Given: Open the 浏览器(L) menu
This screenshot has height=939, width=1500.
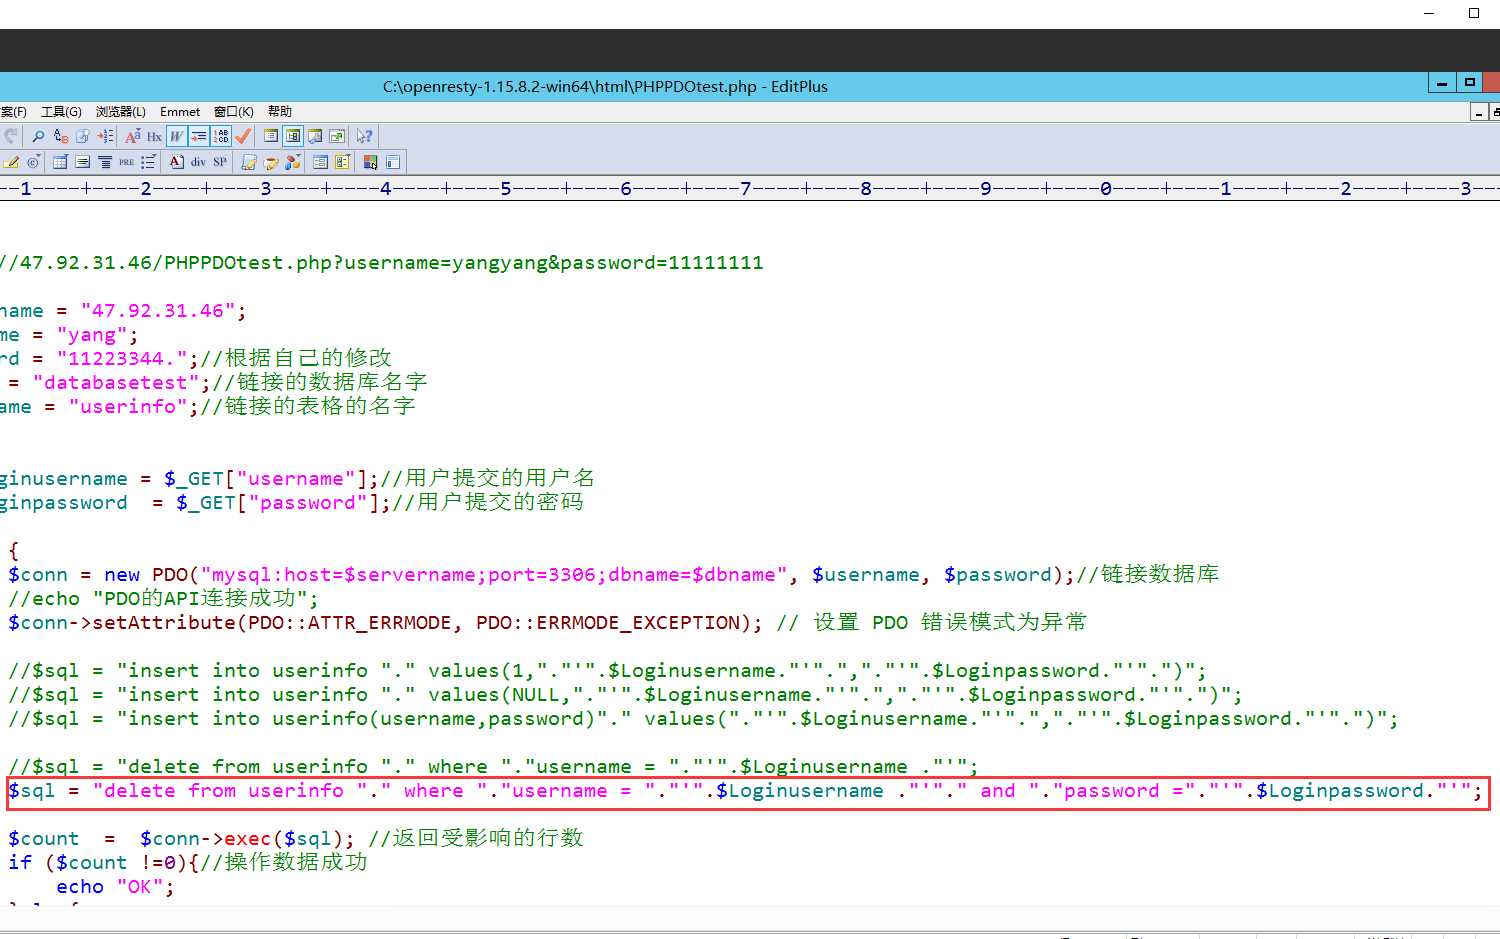Looking at the screenshot, I should (121, 112).
